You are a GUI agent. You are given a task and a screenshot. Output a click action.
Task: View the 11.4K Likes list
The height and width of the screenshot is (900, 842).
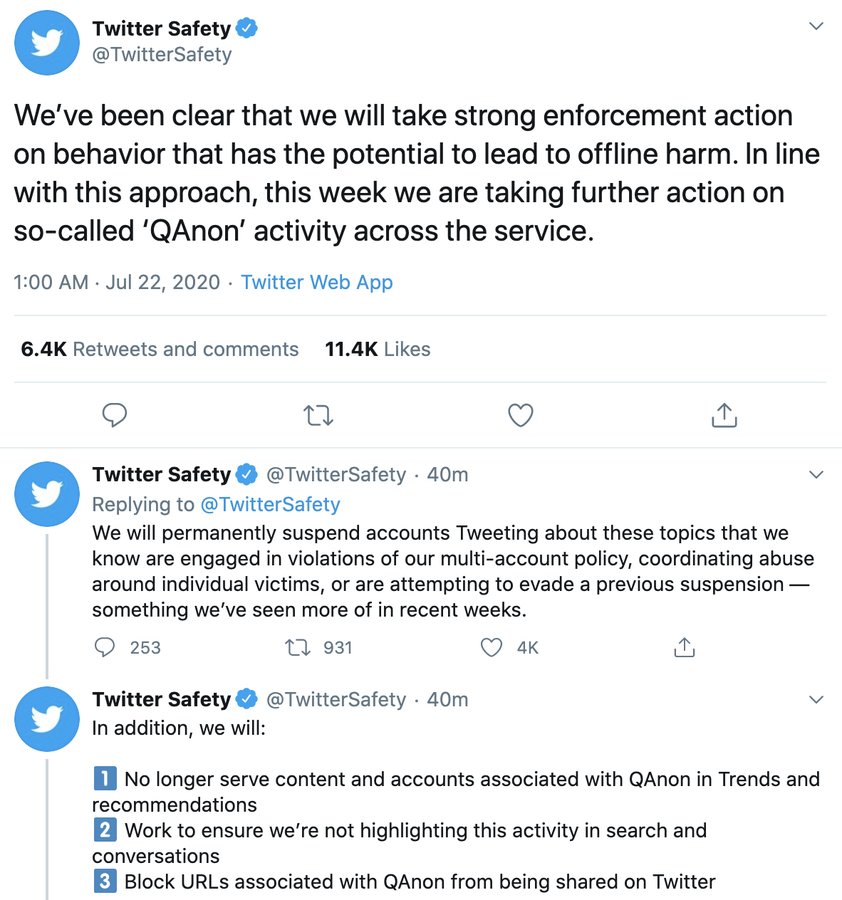pos(377,349)
